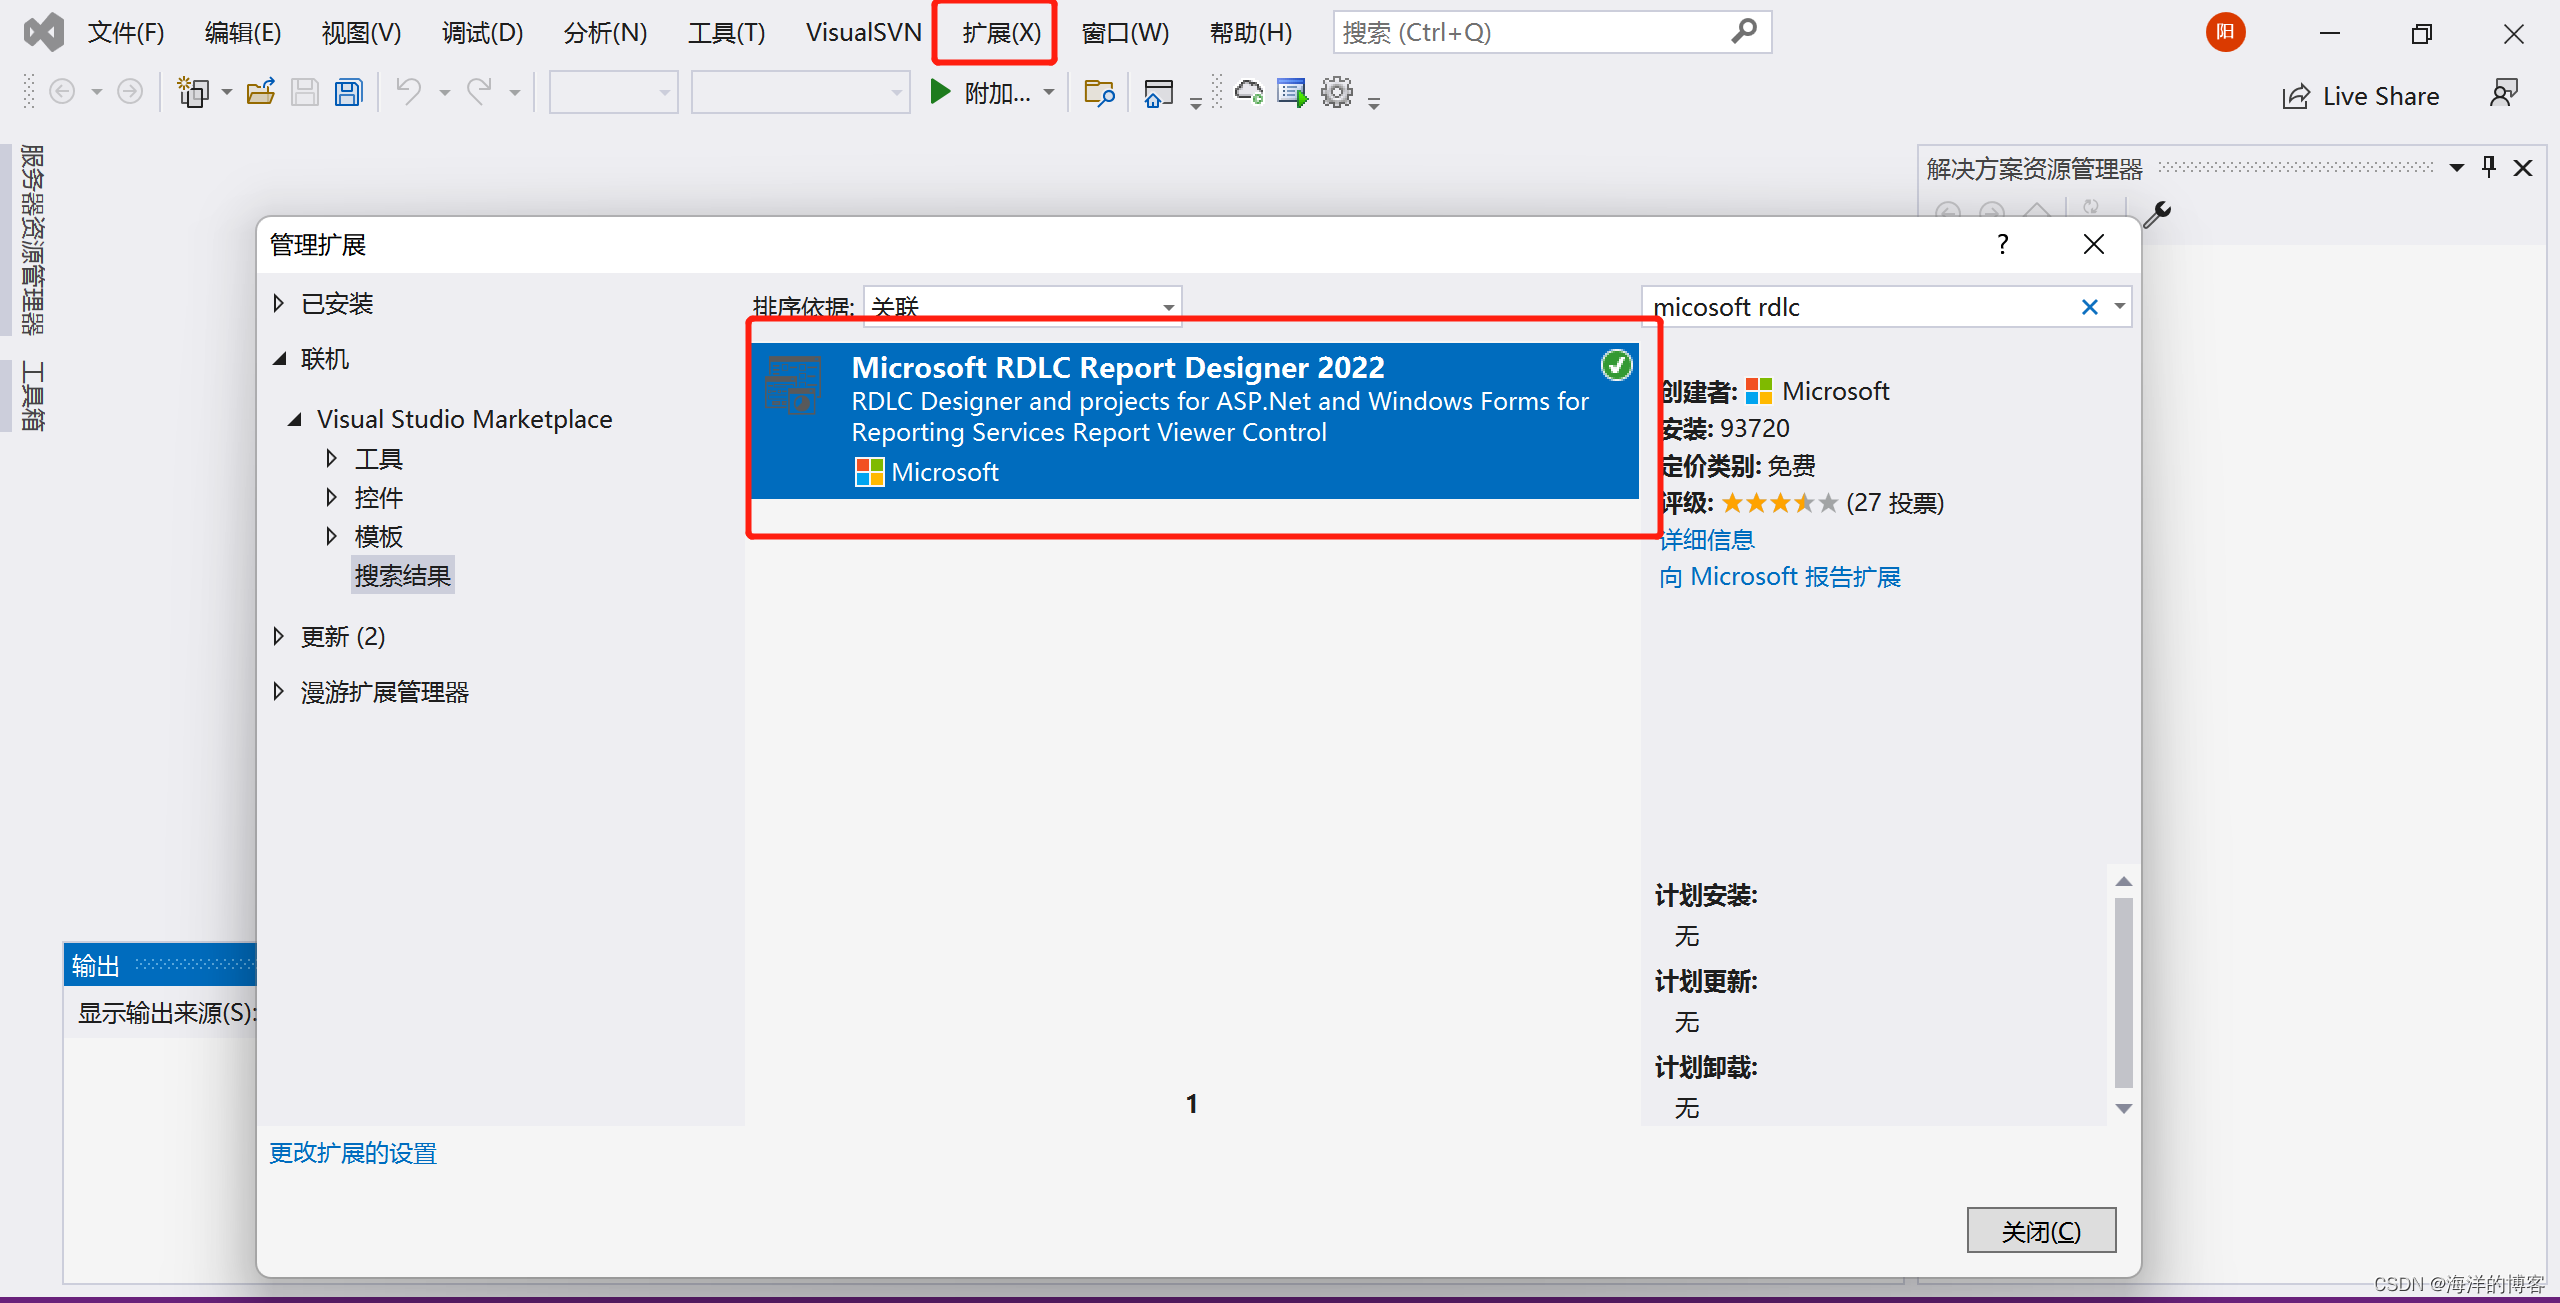
Task: Collapse the 联机 tree node
Action: (x=280, y=359)
